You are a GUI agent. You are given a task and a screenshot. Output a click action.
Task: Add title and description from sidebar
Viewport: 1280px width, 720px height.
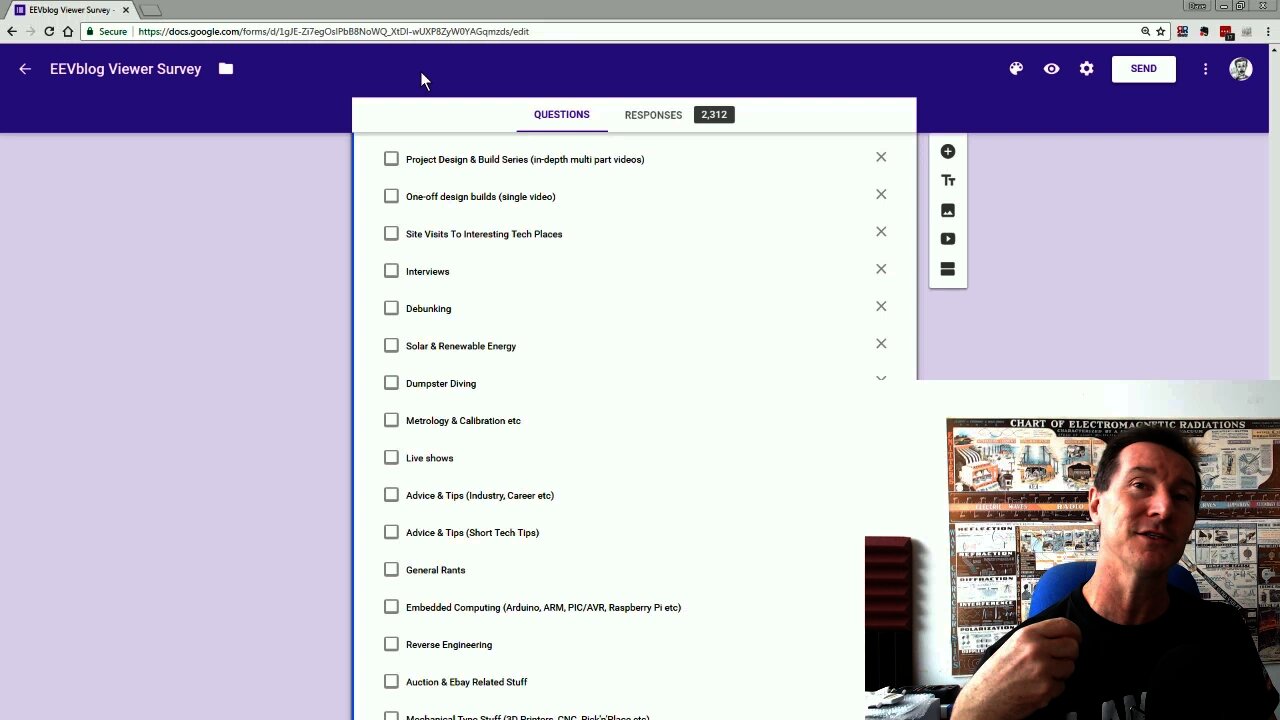(948, 181)
